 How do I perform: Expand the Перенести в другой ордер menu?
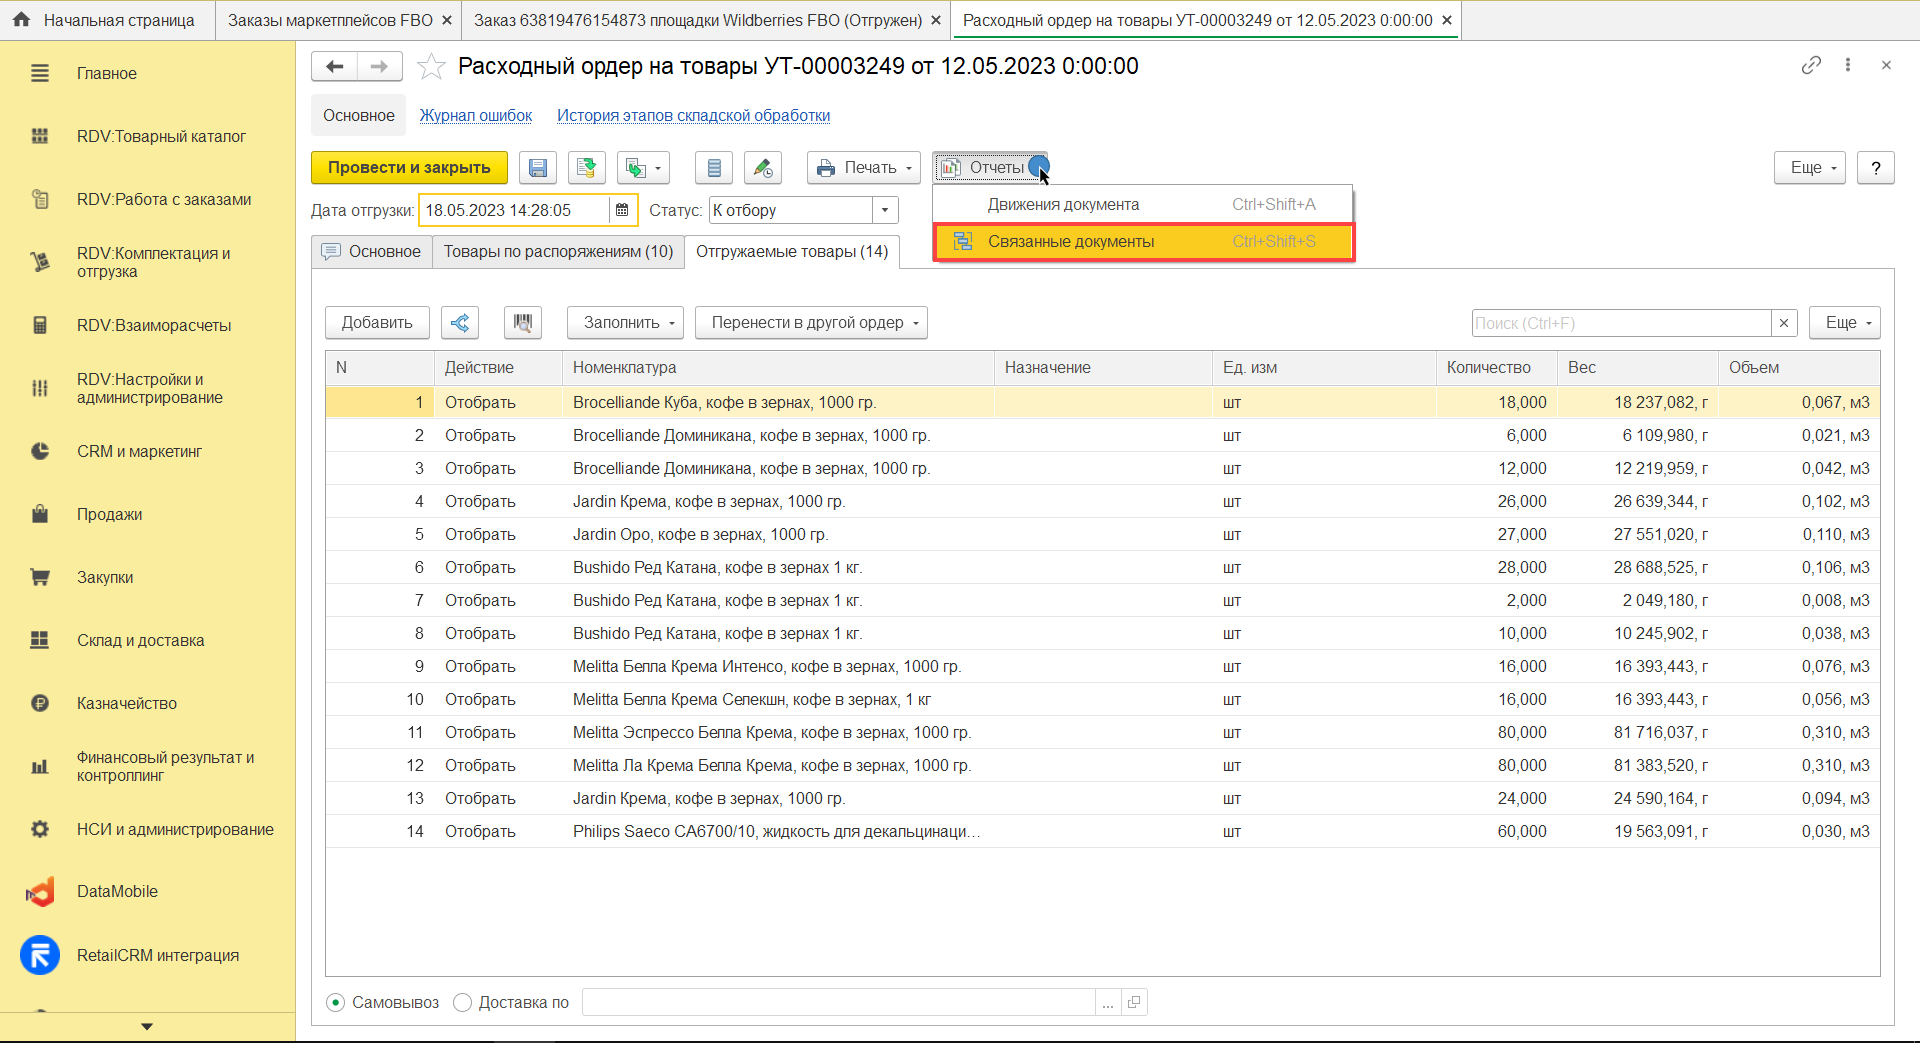coord(811,323)
